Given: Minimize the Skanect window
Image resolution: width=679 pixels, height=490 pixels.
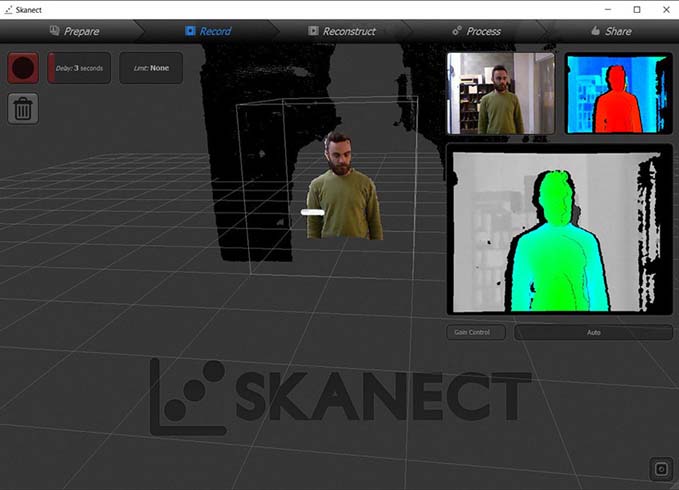Looking at the screenshot, I should 608,10.
